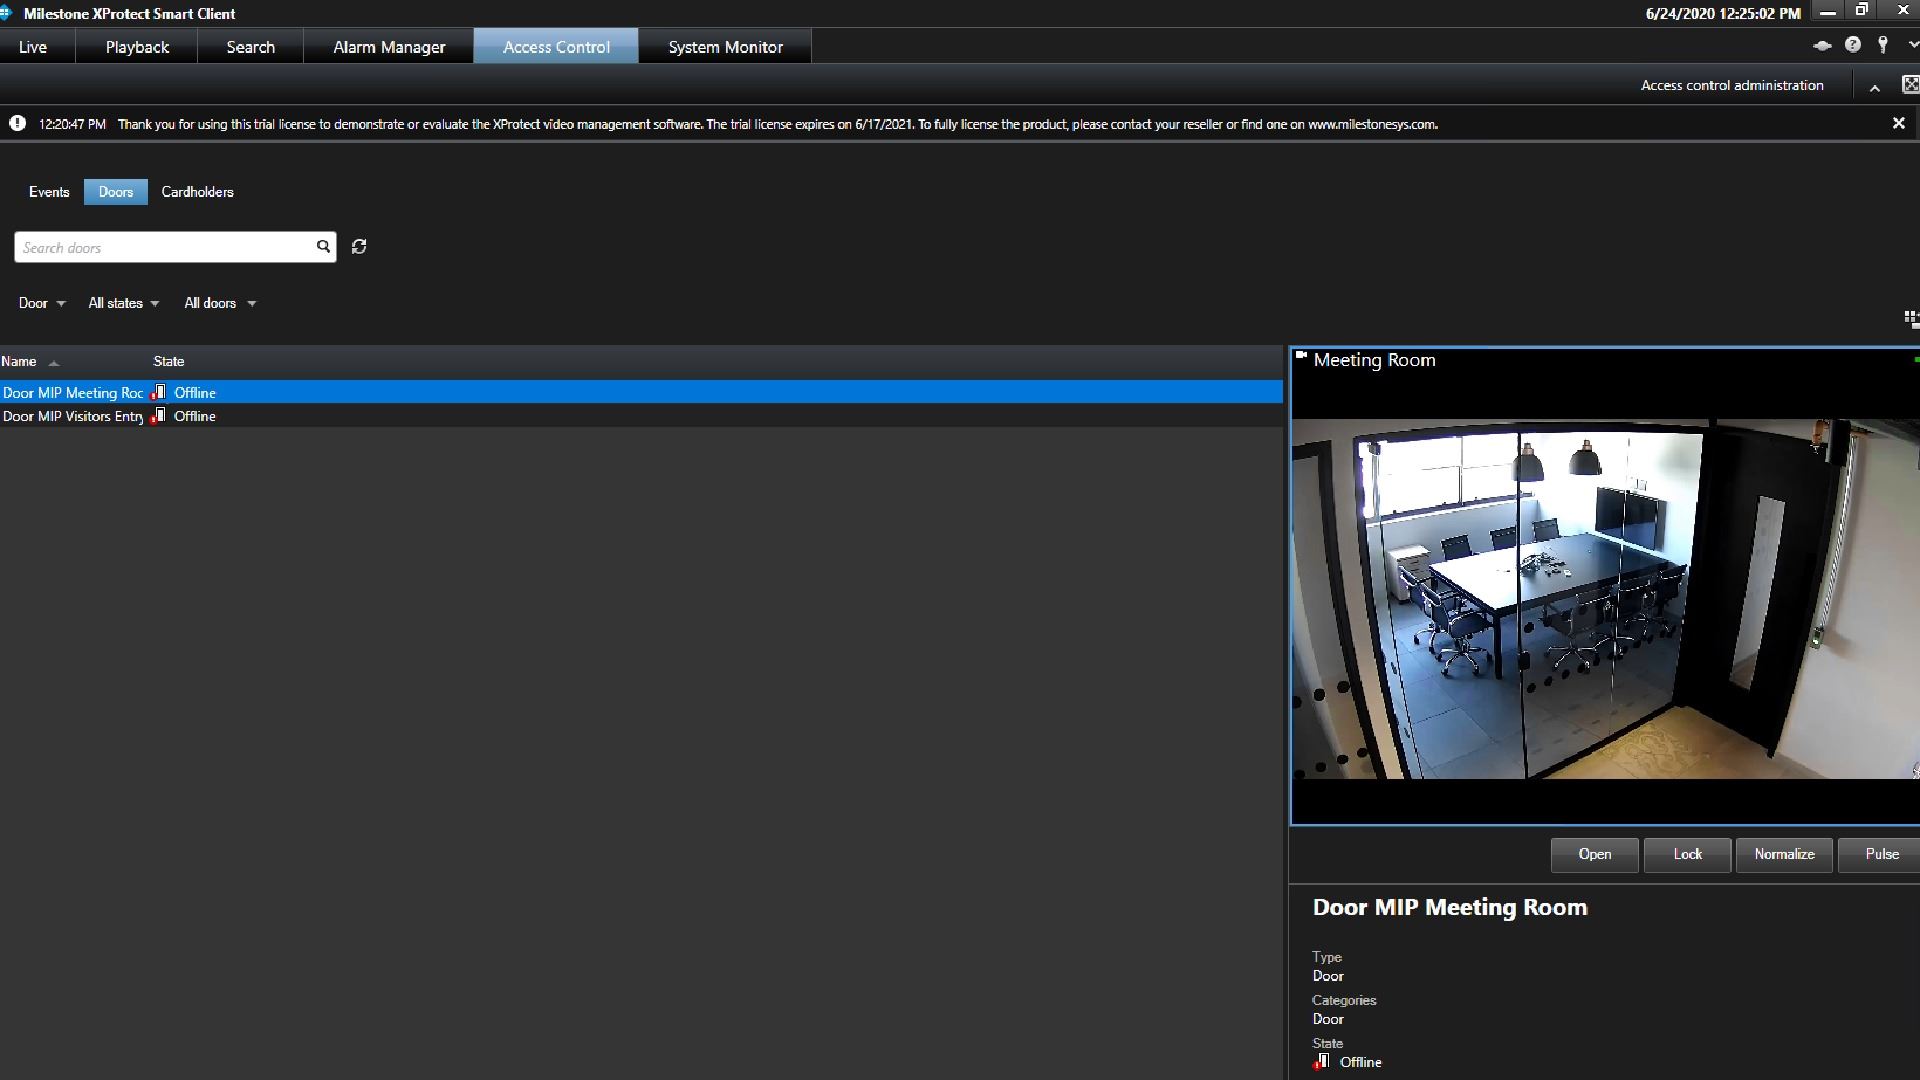Click the date and time display
This screenshot has width=1920, height=1080.
click(1723, 14)
